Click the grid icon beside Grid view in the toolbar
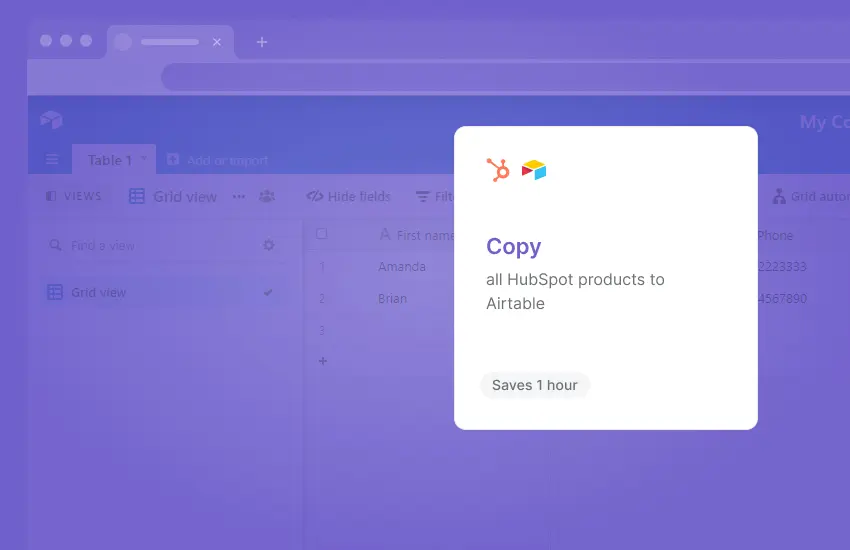The height and width of the screenshot is (550, 850). [137, 196]
